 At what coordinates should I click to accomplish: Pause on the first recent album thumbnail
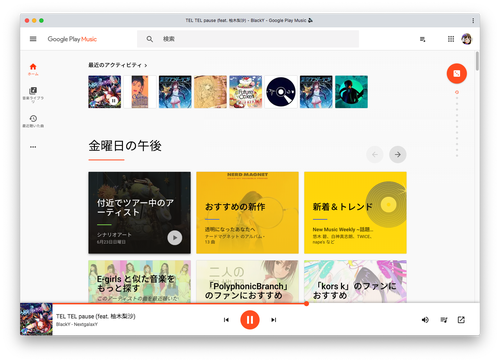(114, 100)
